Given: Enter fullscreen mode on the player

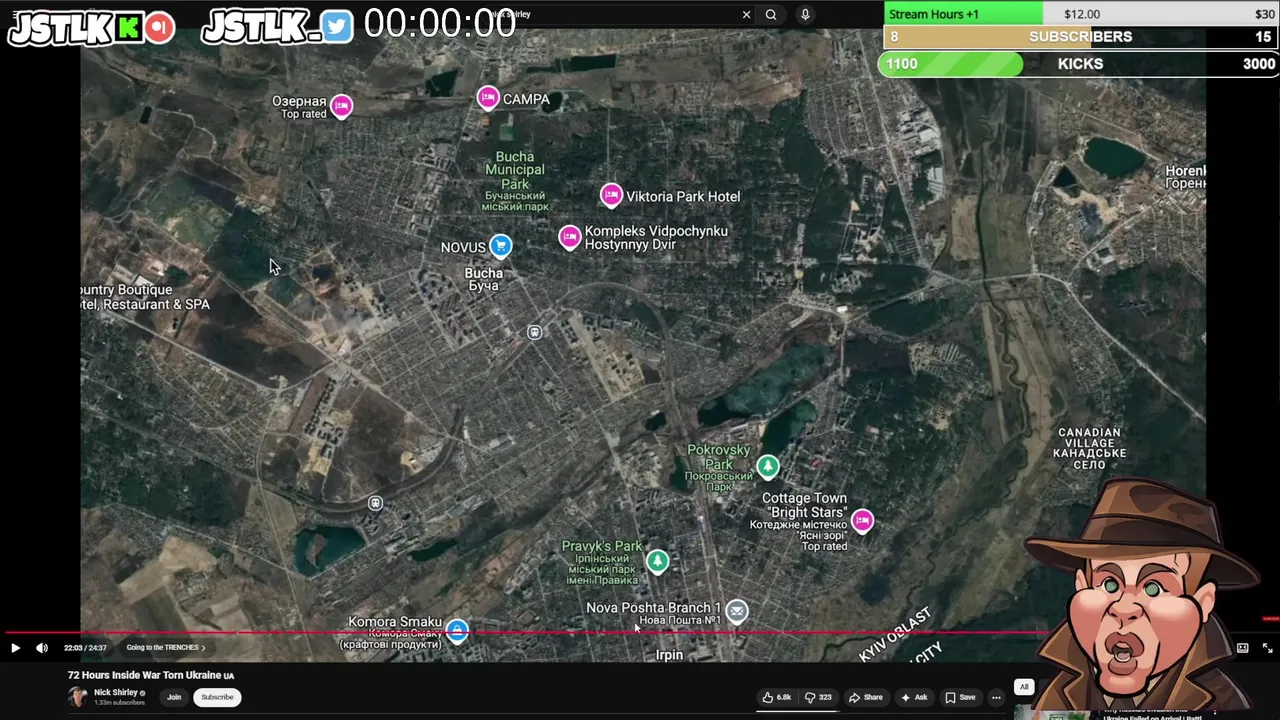Looking at the screenshot, I should 1267,648.
